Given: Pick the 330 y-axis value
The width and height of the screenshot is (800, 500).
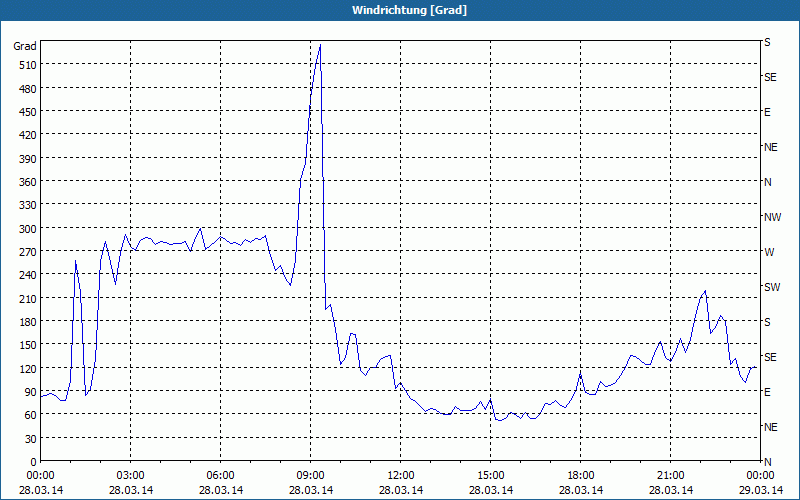Looking at the screenshot, I should pos(28,205).
